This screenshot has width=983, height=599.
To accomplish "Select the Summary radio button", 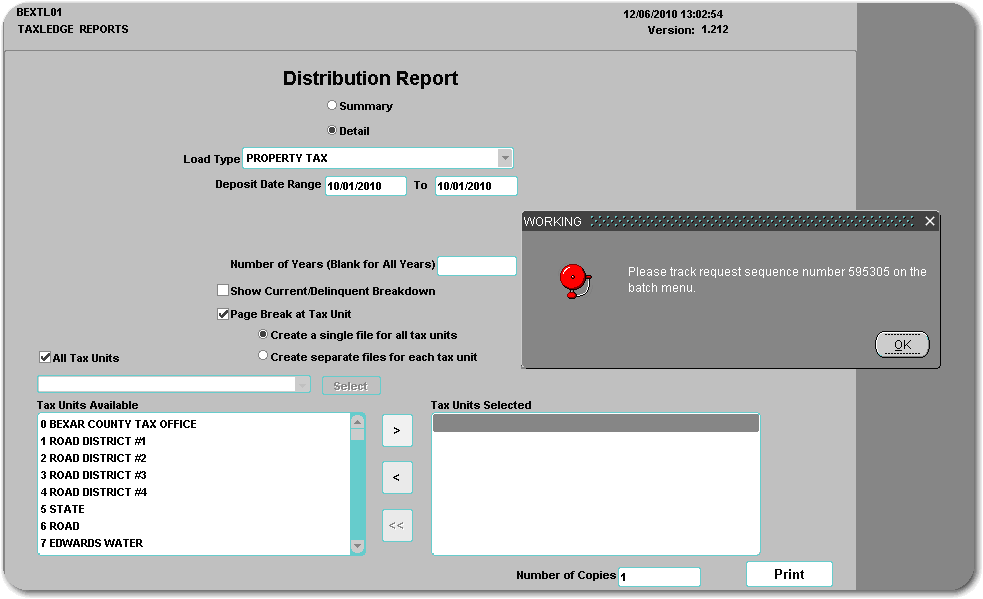I will (x=332, y=105).
